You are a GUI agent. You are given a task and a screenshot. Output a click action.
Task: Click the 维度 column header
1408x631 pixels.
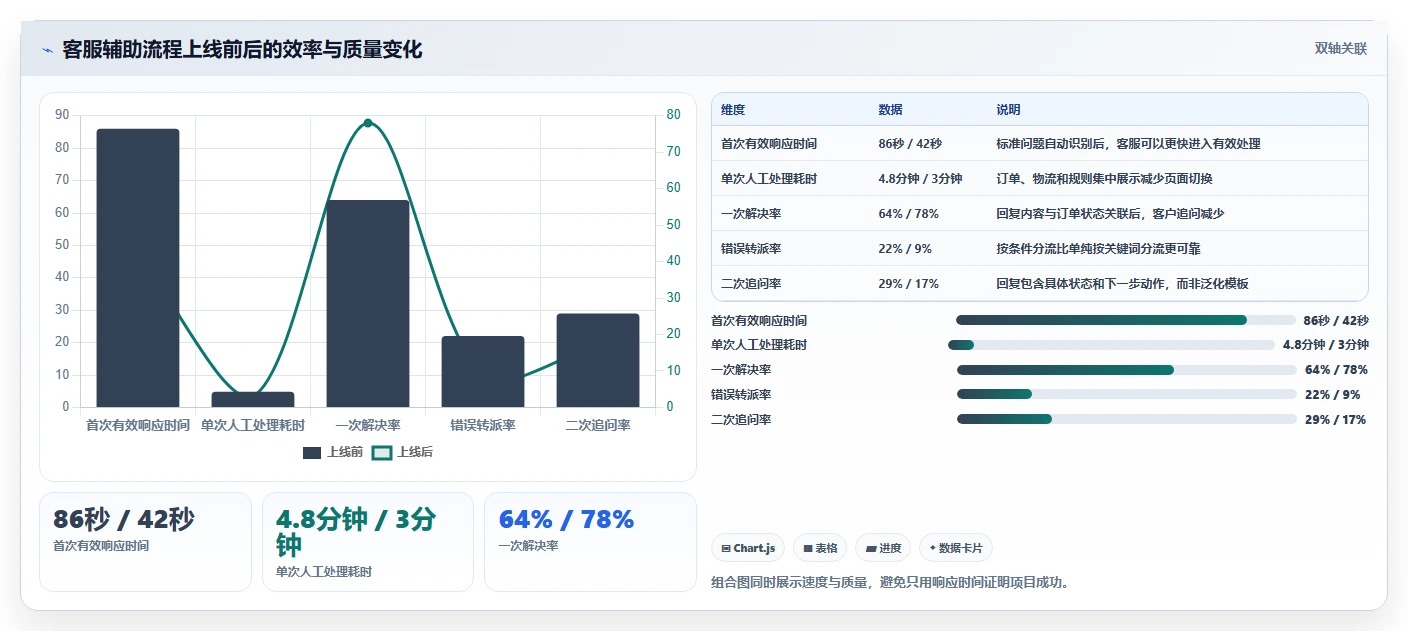[733, 110]
